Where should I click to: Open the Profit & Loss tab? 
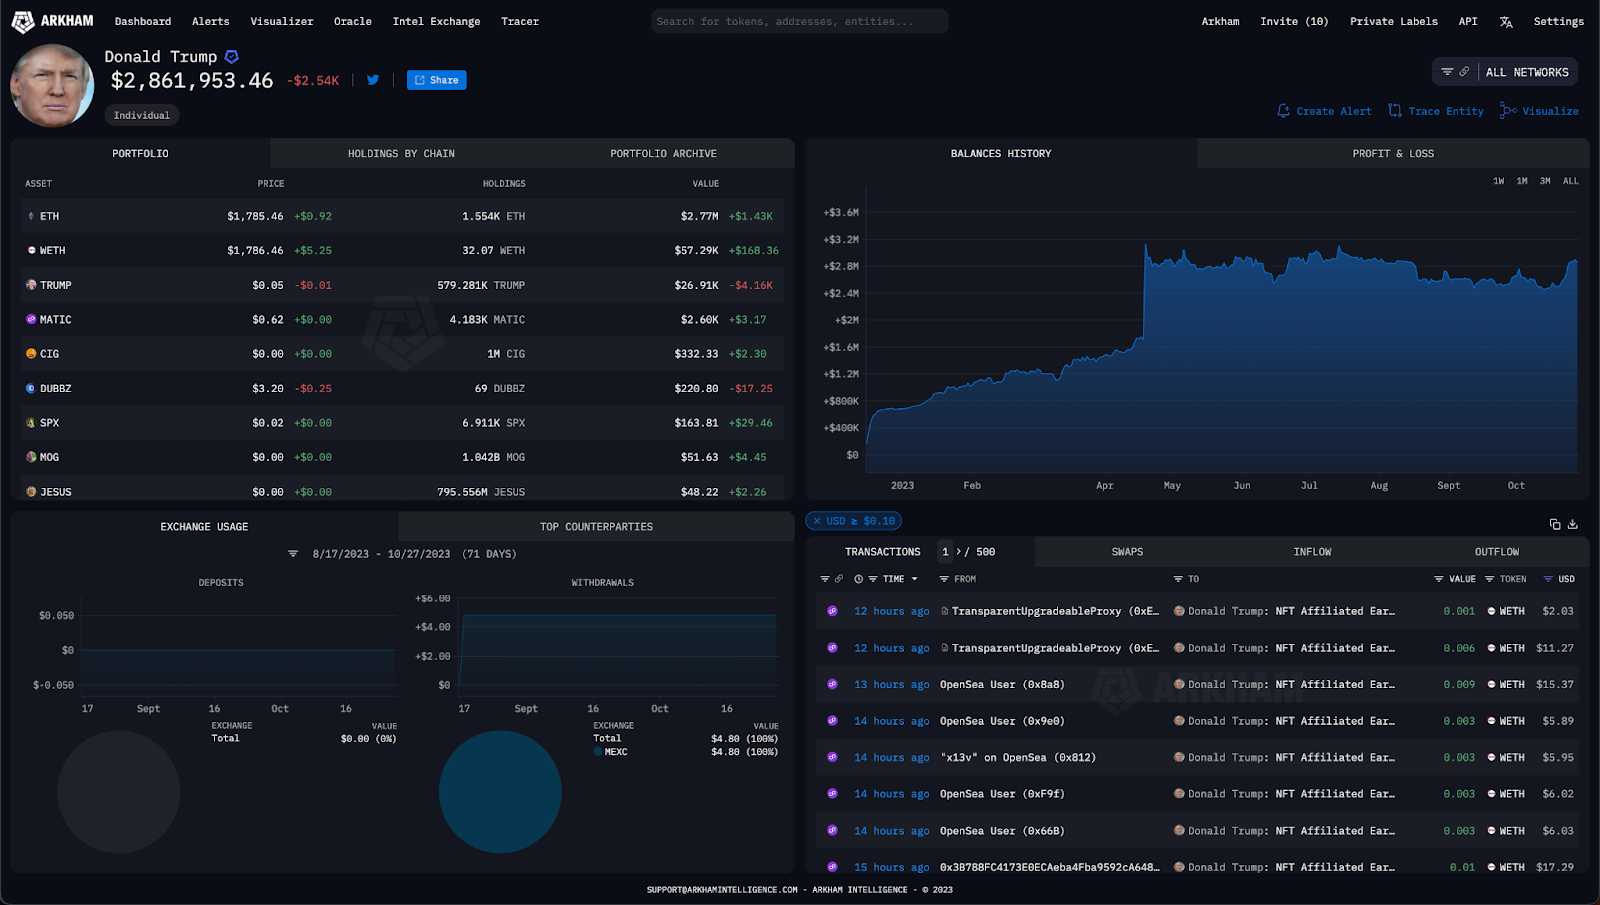1392,154
